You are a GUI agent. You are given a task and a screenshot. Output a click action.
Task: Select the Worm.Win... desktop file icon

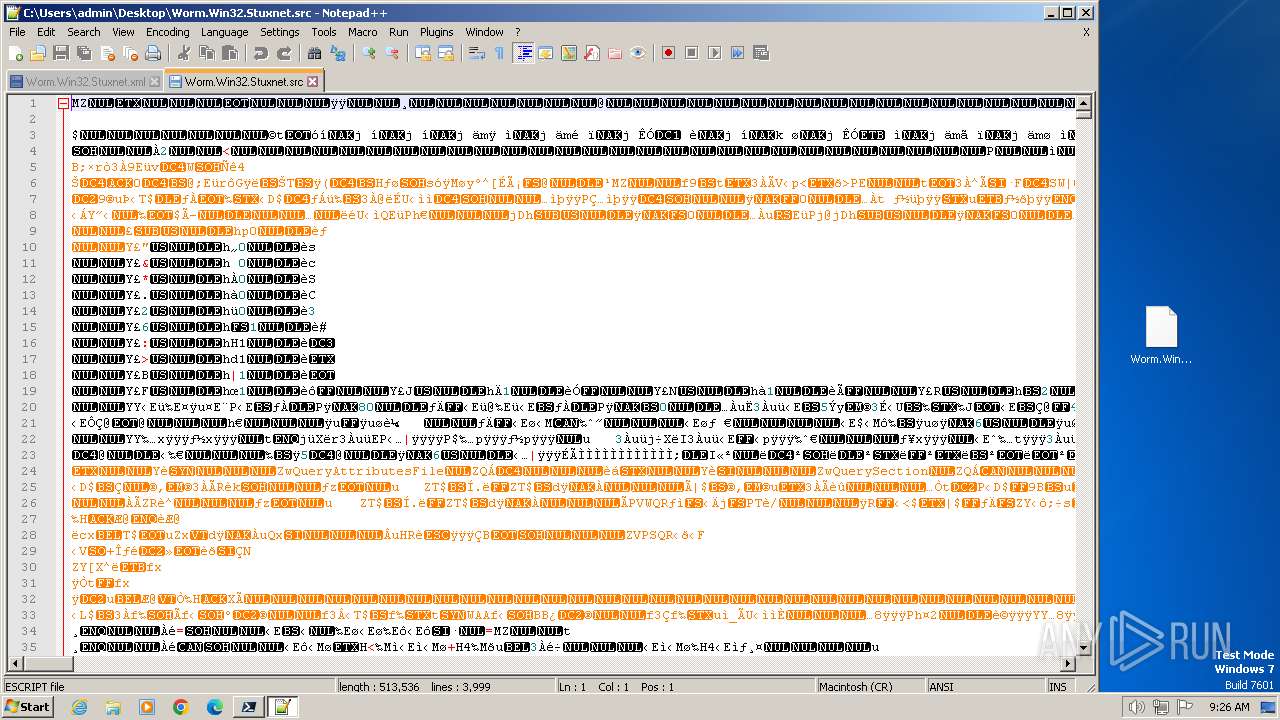pyautogui.click(x=1161, y=336)
